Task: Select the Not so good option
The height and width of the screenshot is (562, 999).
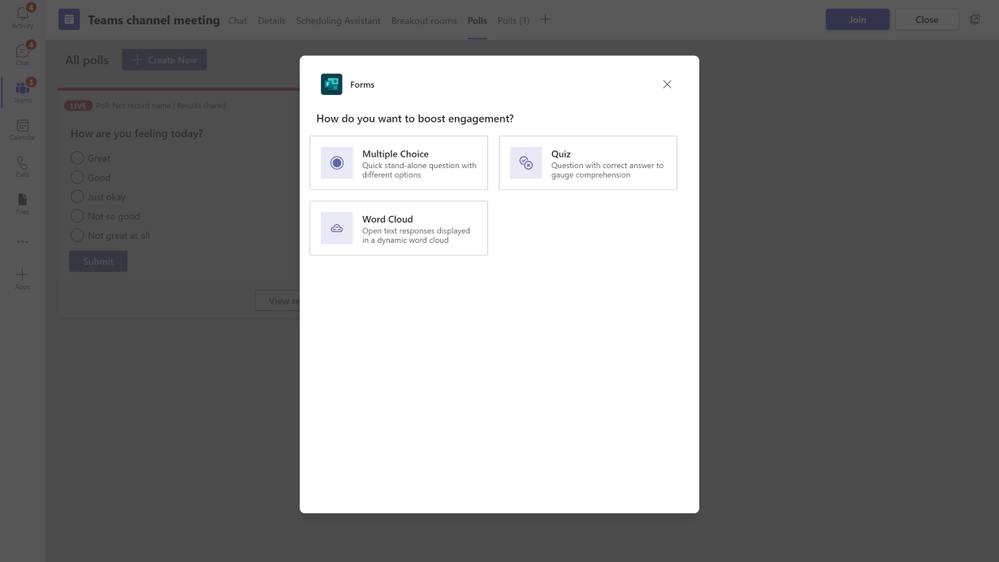Action: click(x=77, y=216)
